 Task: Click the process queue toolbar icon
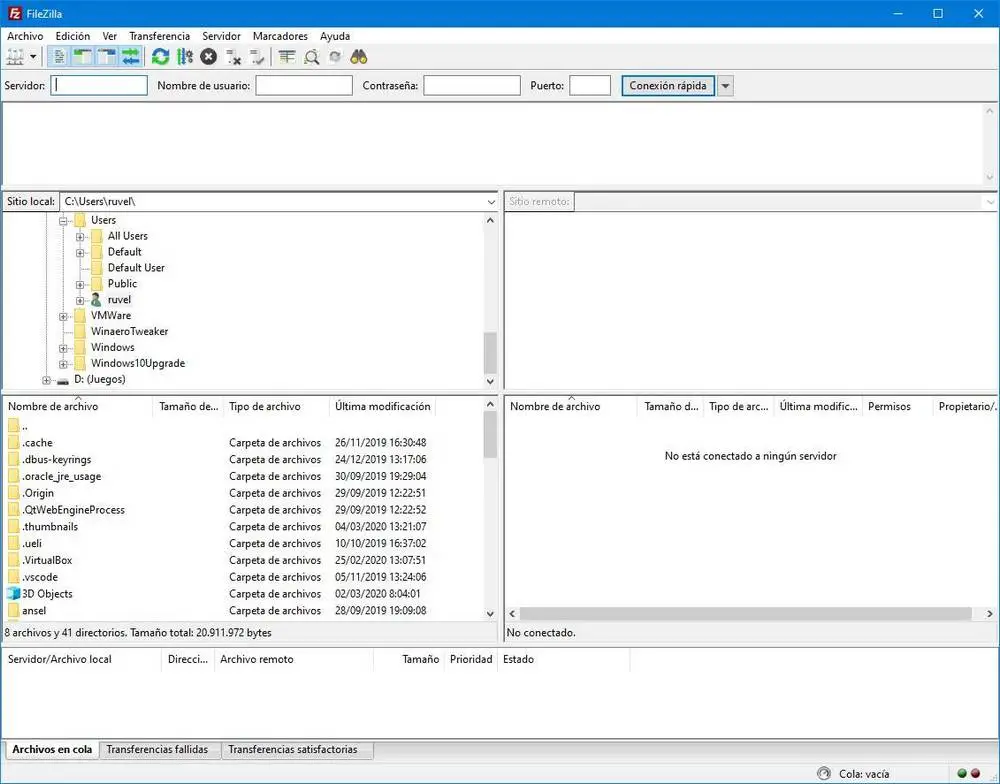pos(185,57)
